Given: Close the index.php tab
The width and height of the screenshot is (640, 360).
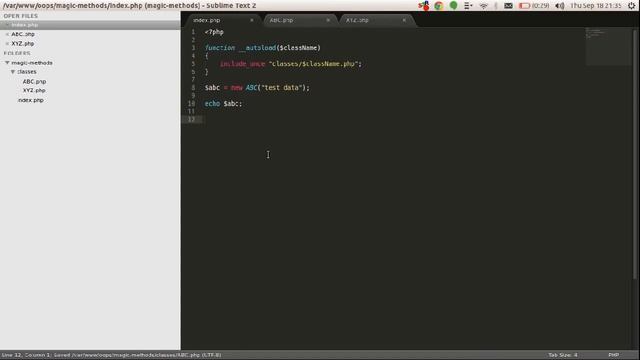Looking at the screenshot, I should (x=251, y=20).
